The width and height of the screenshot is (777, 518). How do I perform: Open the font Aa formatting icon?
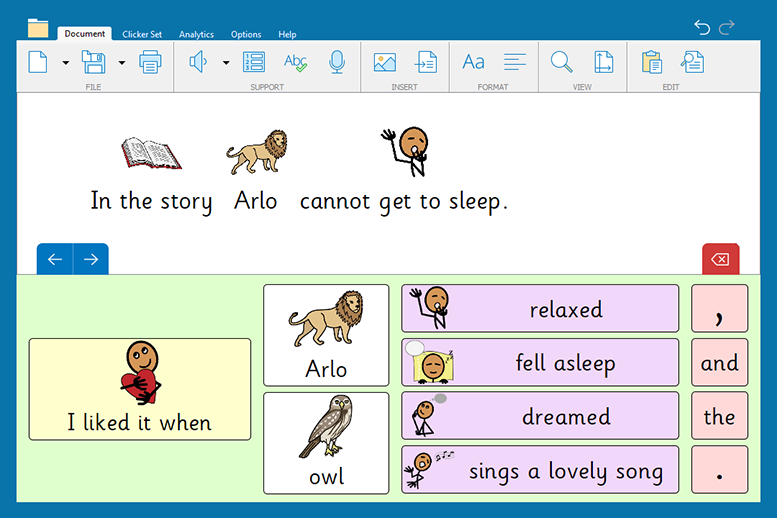473,62
